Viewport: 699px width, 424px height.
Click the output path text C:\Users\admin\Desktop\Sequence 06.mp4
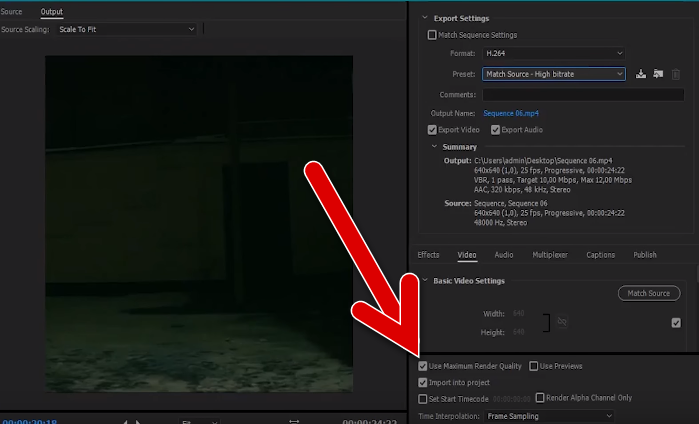pos(543,161)
